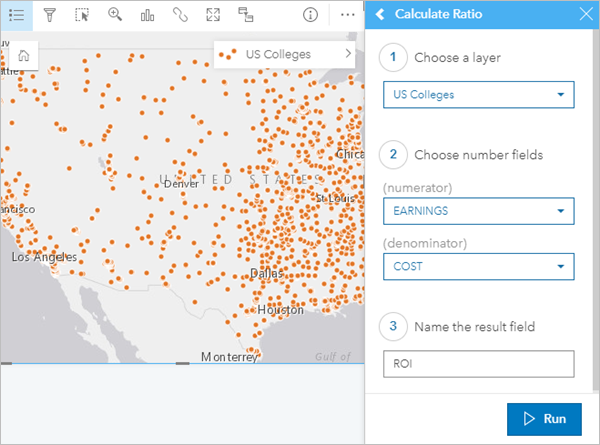Close the Calculate Ratio pane
This screenshot has width=600, height=445.
click(x=586, y=15)
